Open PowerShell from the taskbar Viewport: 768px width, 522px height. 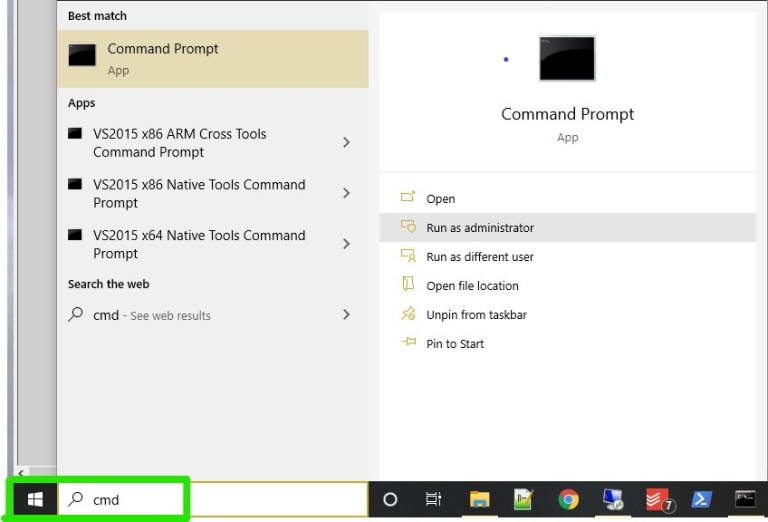[701, 499]
